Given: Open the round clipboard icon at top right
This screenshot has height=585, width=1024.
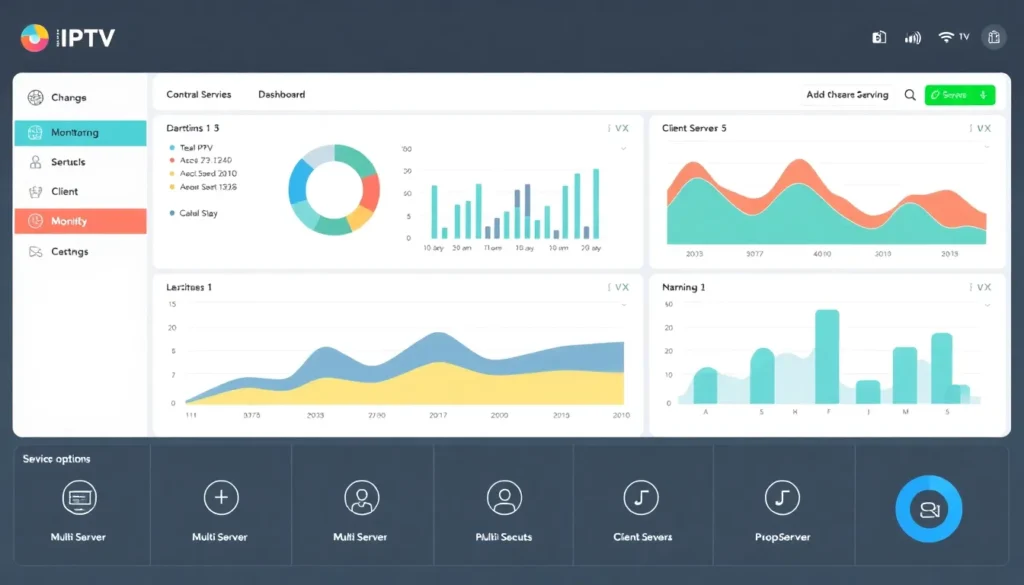Looking at the screenshot, I should click(x=993, y=38).
